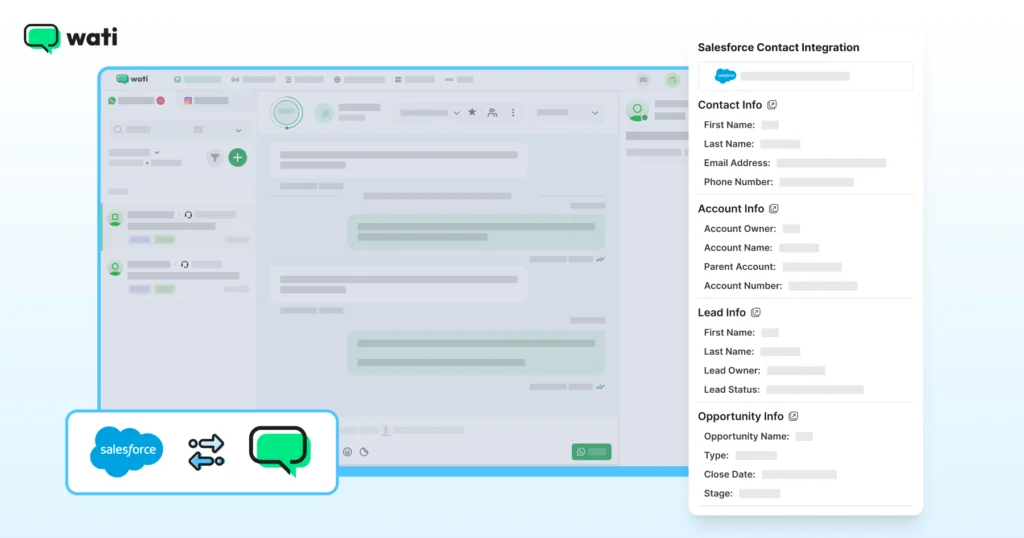
Task: Click the 'Opportunity Info' section heading
Action: [741, 416]
